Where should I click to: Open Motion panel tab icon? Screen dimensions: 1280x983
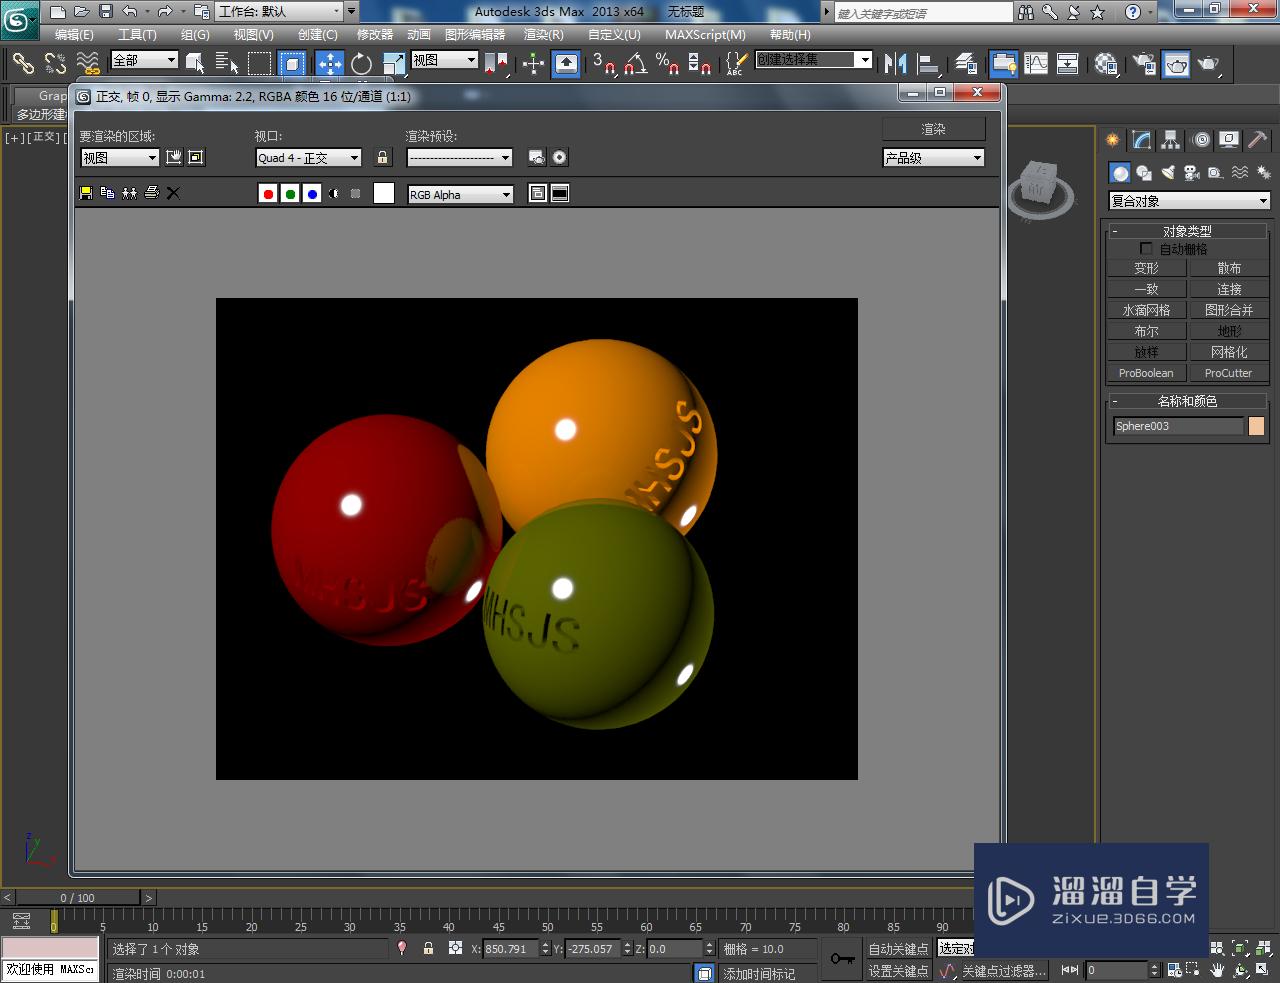pyautogui.click(x=1201, y=140)
